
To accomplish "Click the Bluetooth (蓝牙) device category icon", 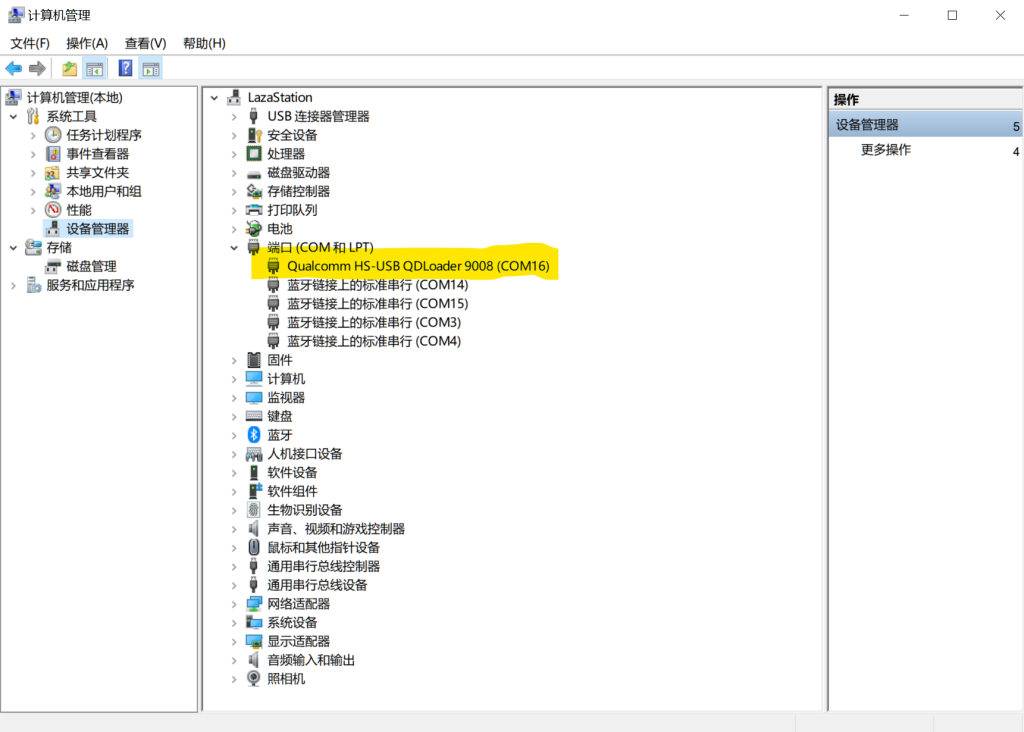I will pos(254,435).
